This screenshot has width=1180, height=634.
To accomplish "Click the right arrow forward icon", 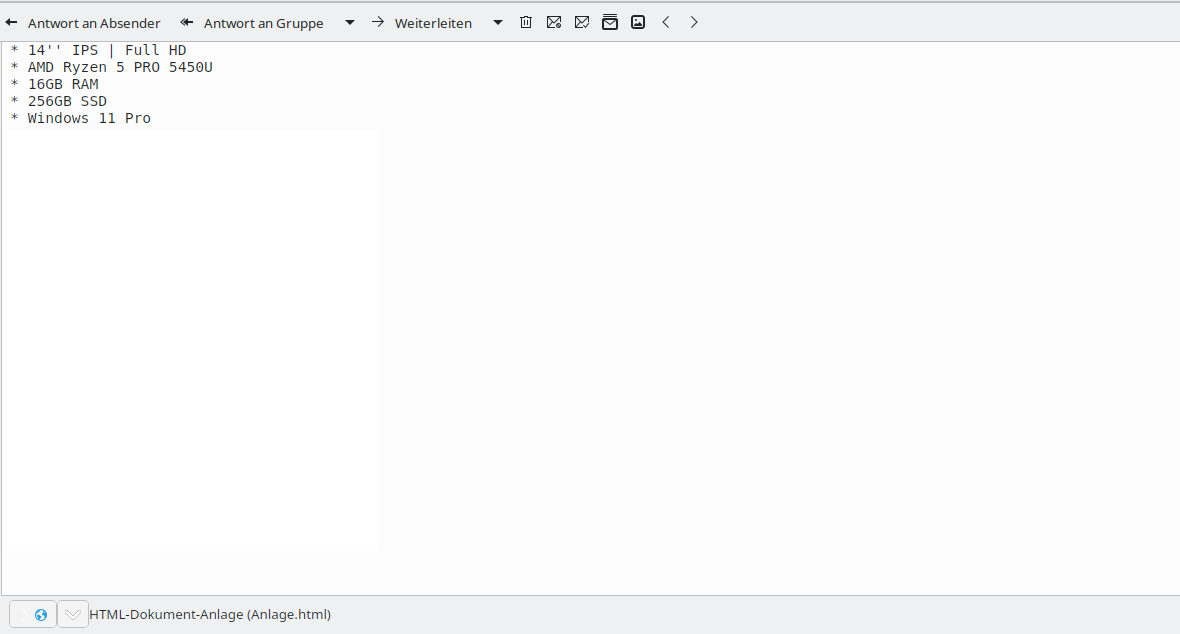I will coord(378,22).
